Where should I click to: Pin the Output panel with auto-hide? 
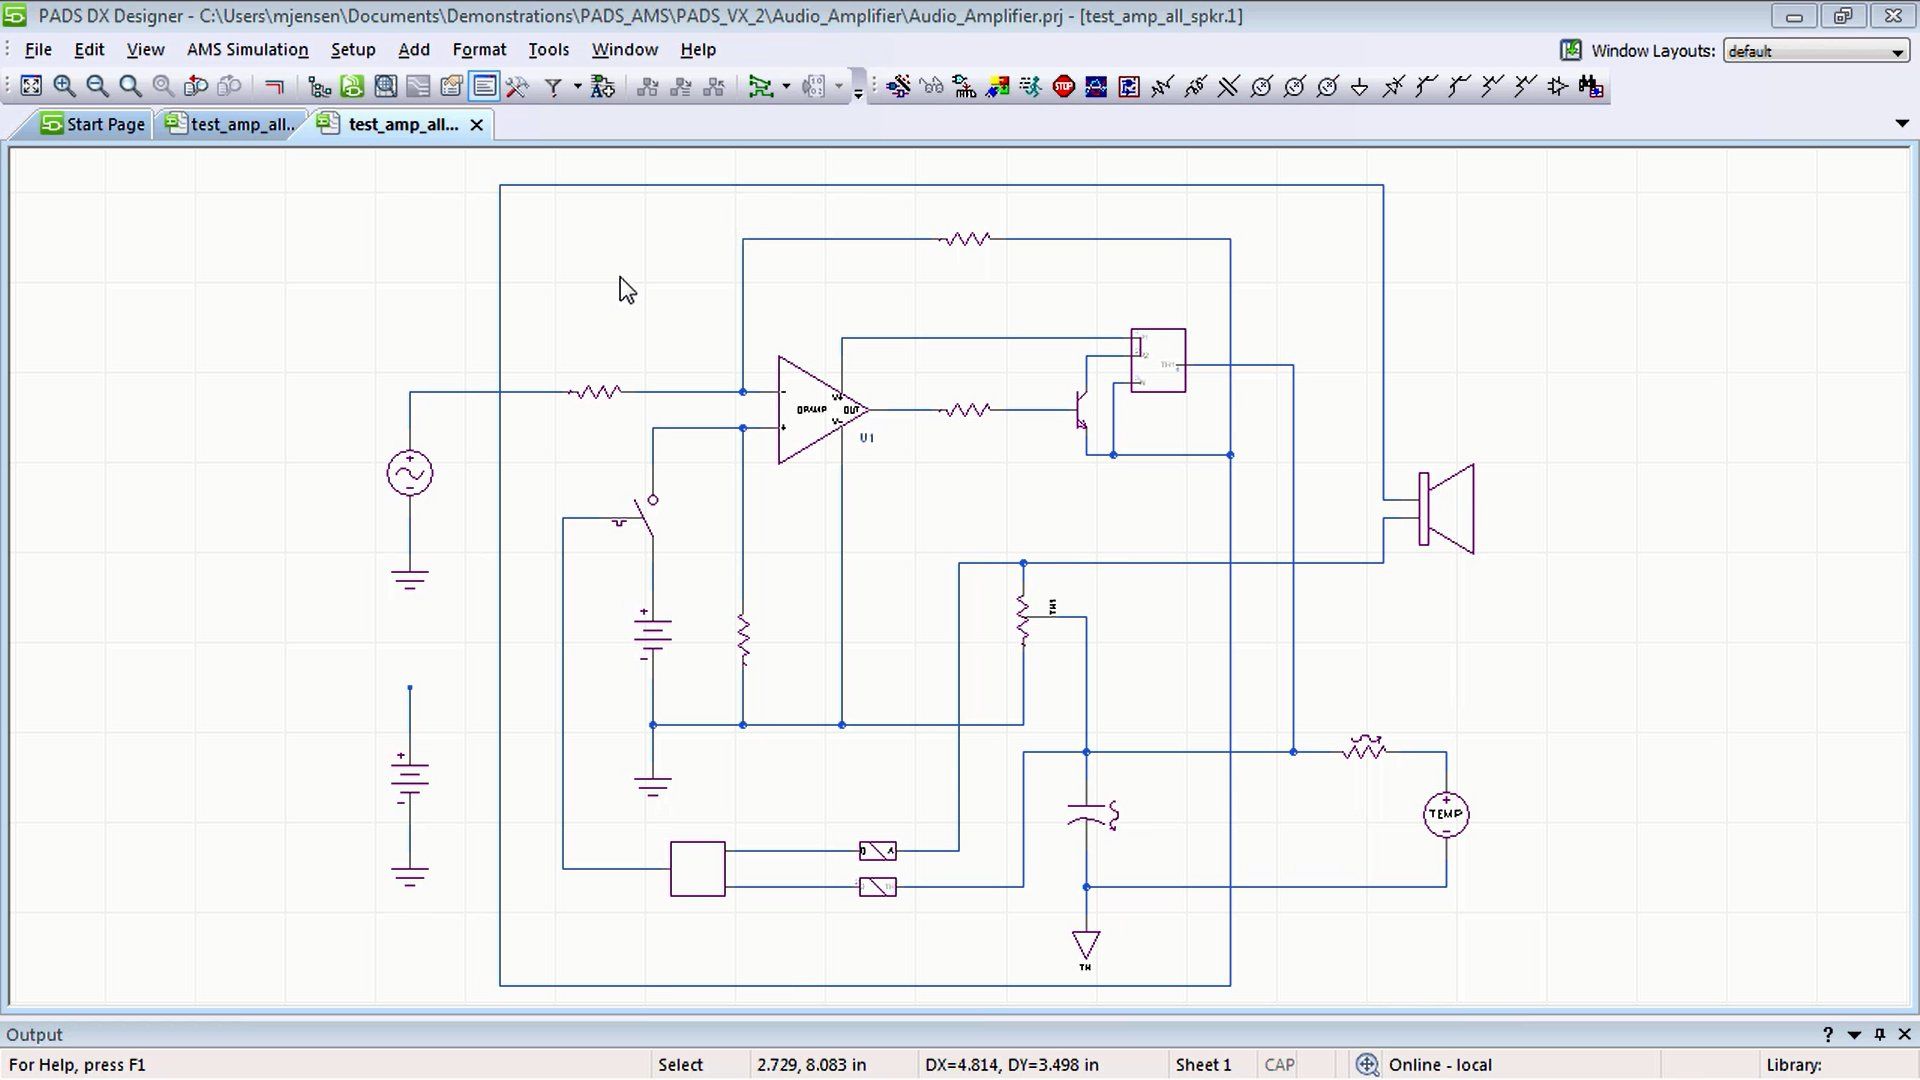point(1879,1035)
